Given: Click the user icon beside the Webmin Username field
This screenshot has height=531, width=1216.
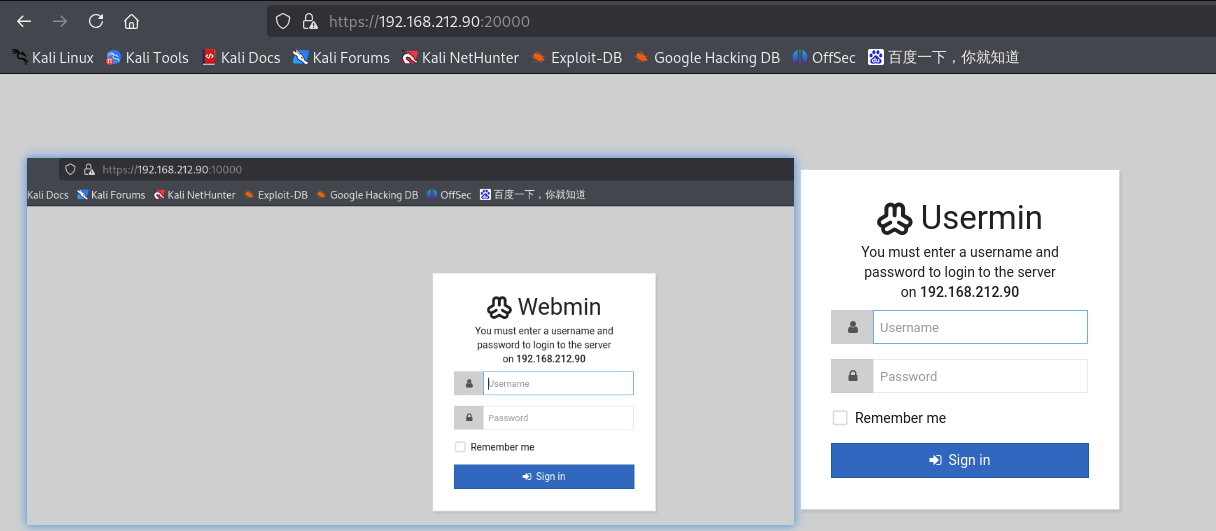Looking at the screenshot, I should pos(468,383).
